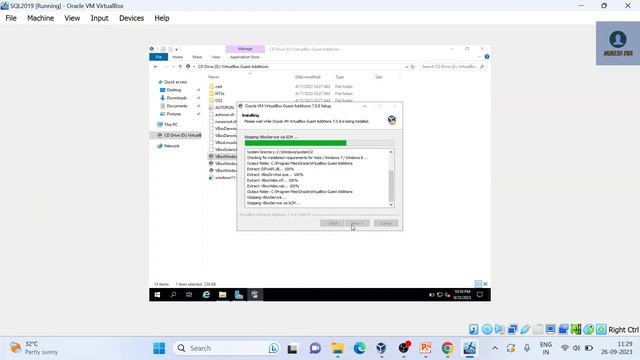Click the File Explorer help icon
Screen dimensions: 640x360
(487, 57)
